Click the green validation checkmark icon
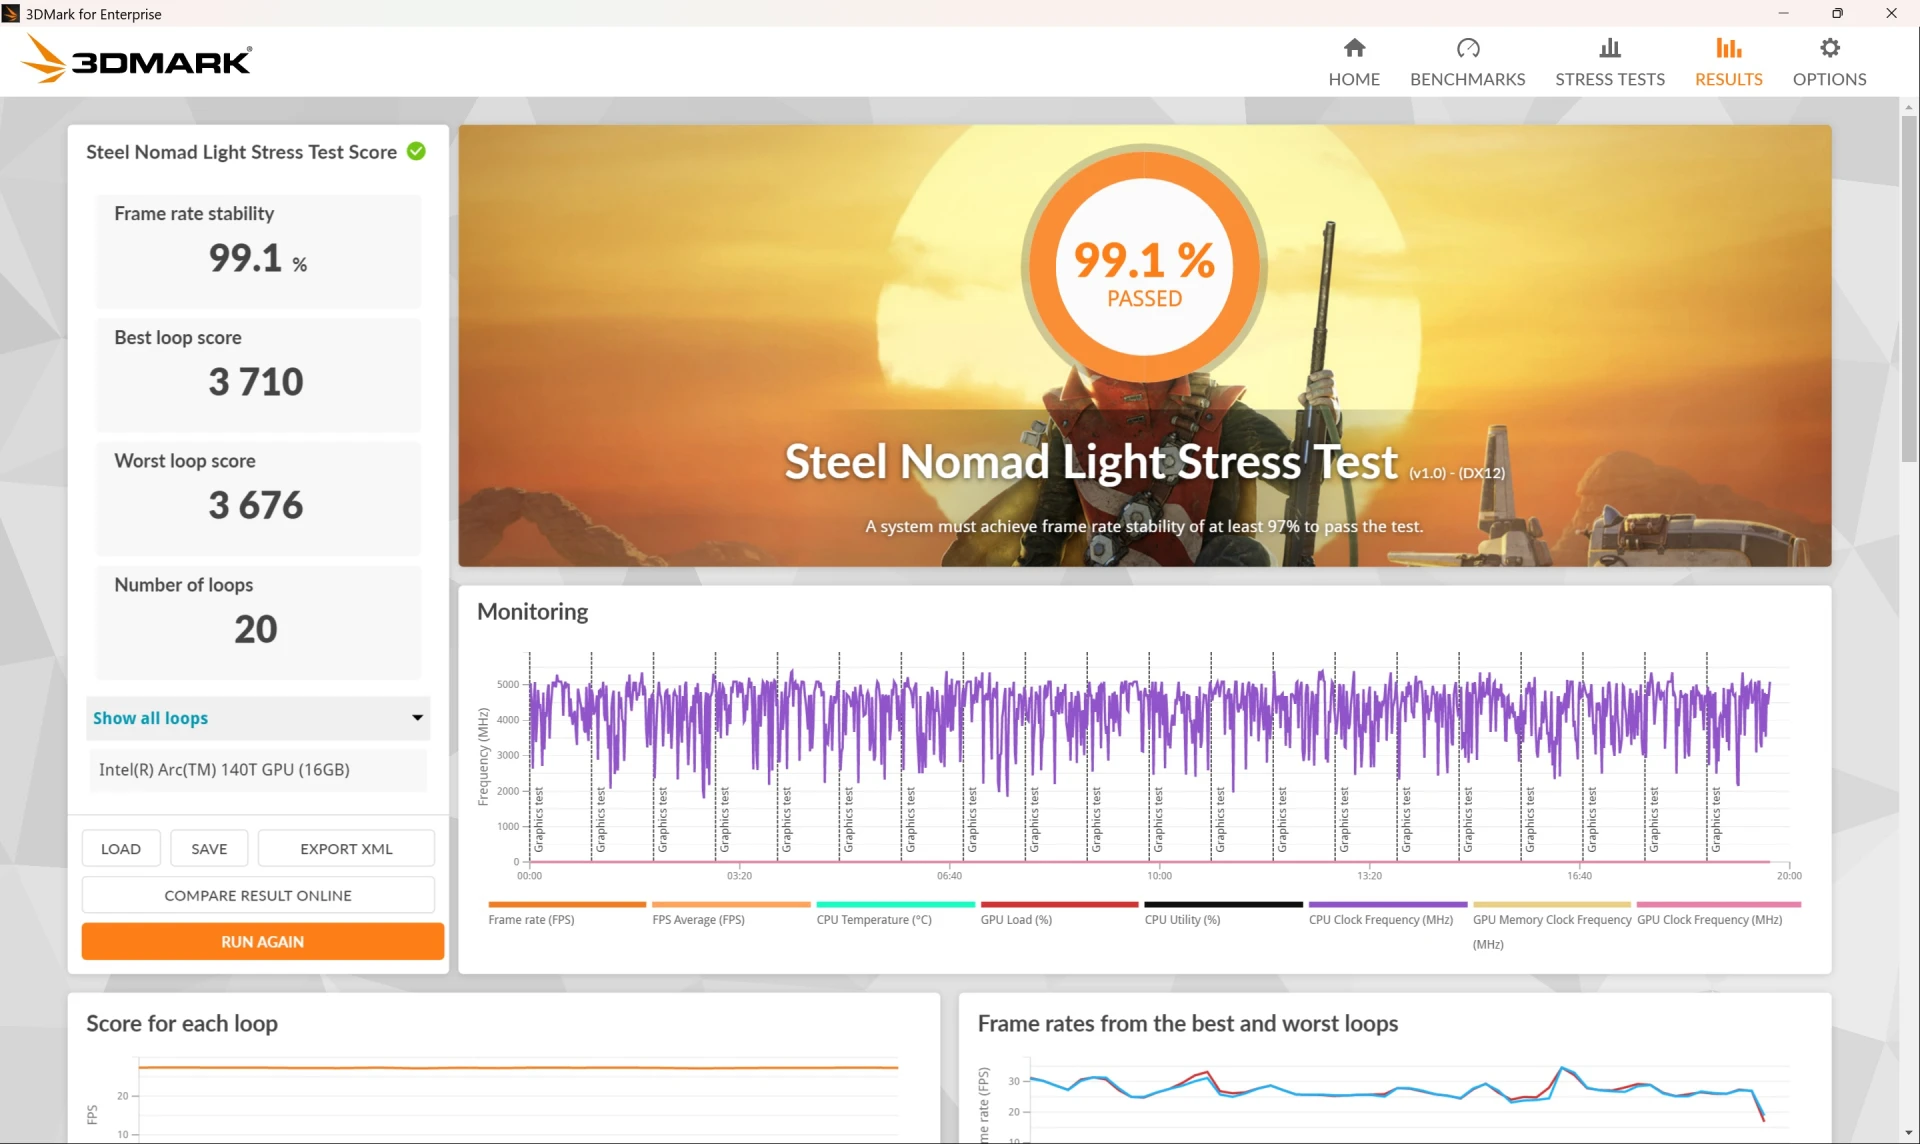 point(417,151)
